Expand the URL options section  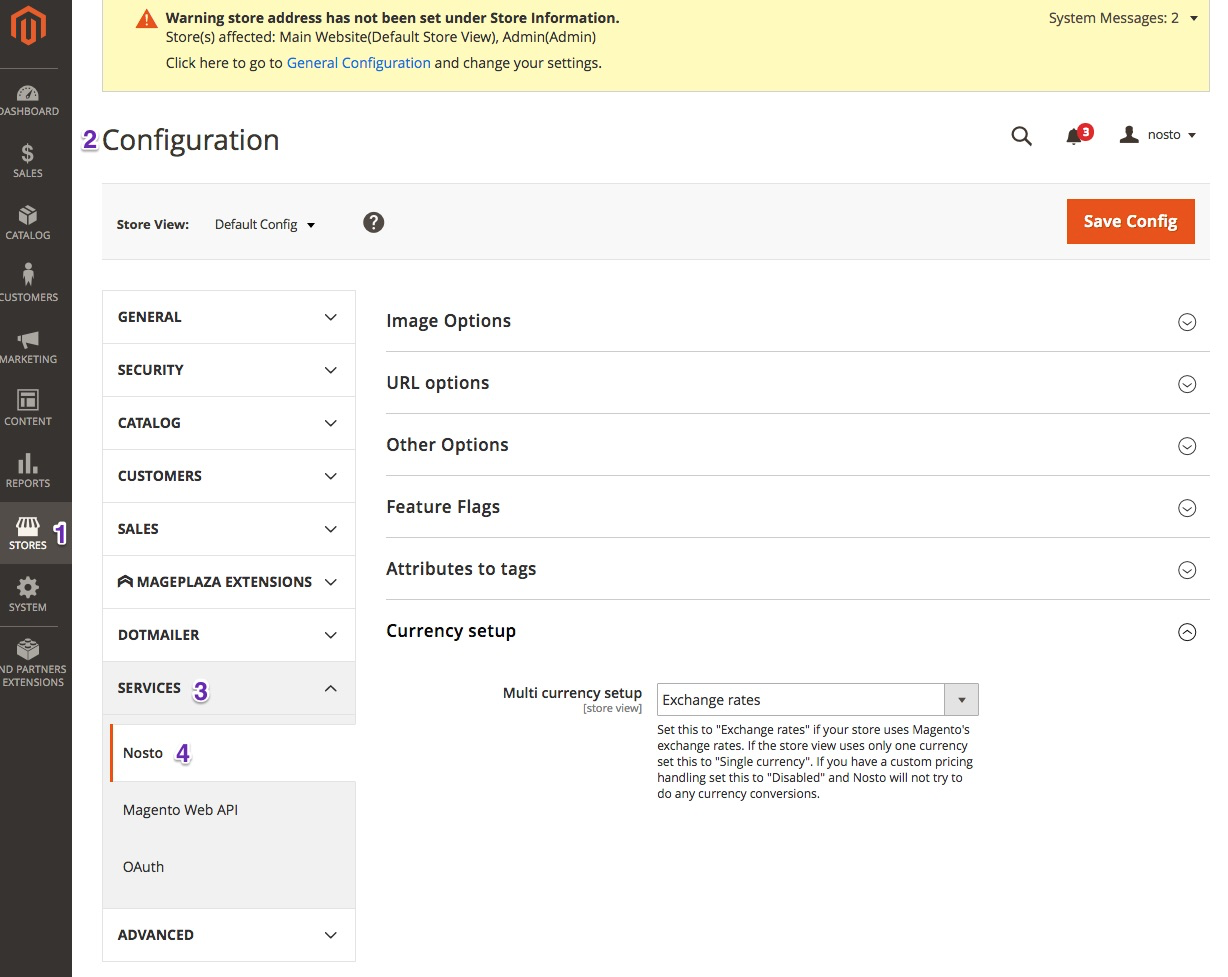tap(797, 383)
